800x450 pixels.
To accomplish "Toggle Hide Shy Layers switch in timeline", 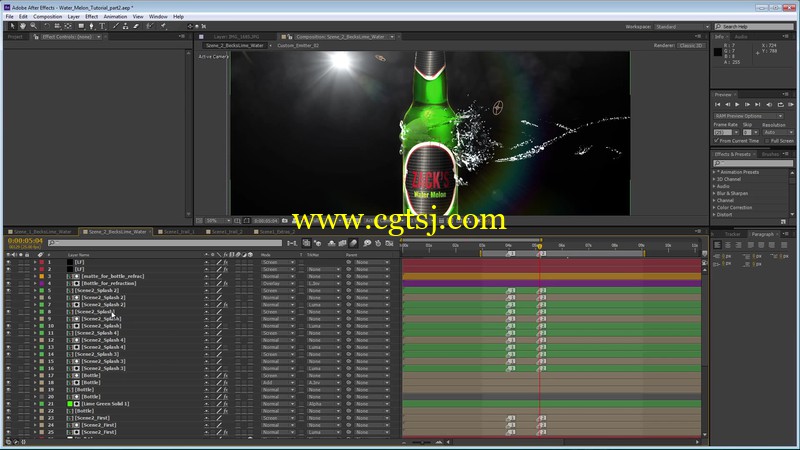I will pos(331,243).
